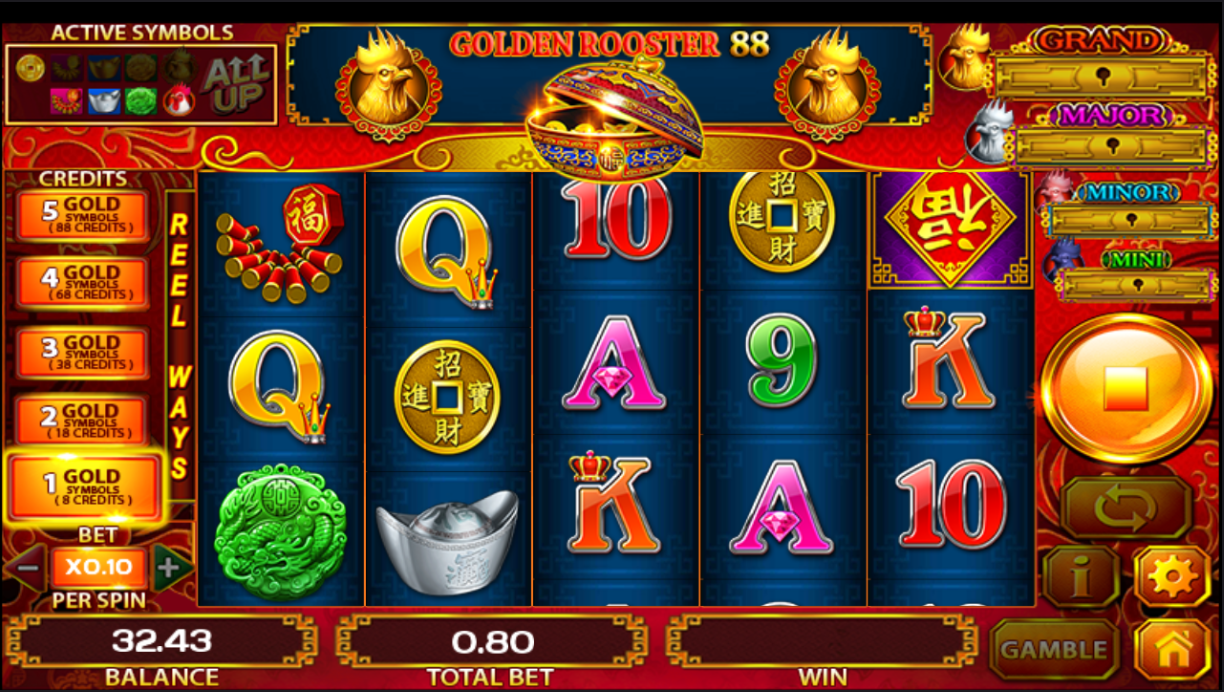
Task: Click the X0.10 bet per spin field
Action: [98, 568]
